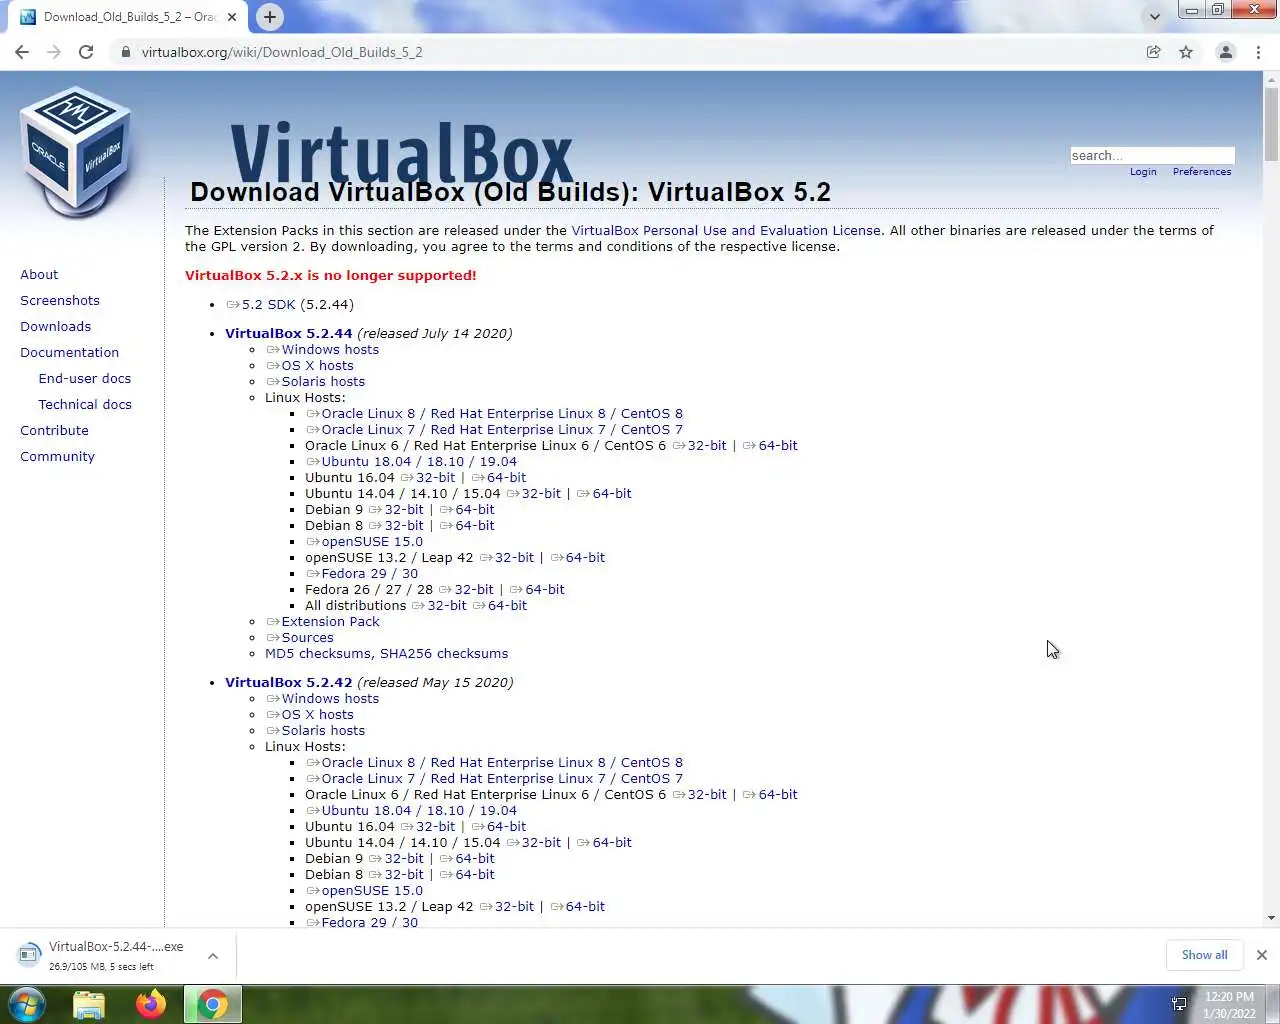Open the Chrome profile avatar

click(1225, 52)
